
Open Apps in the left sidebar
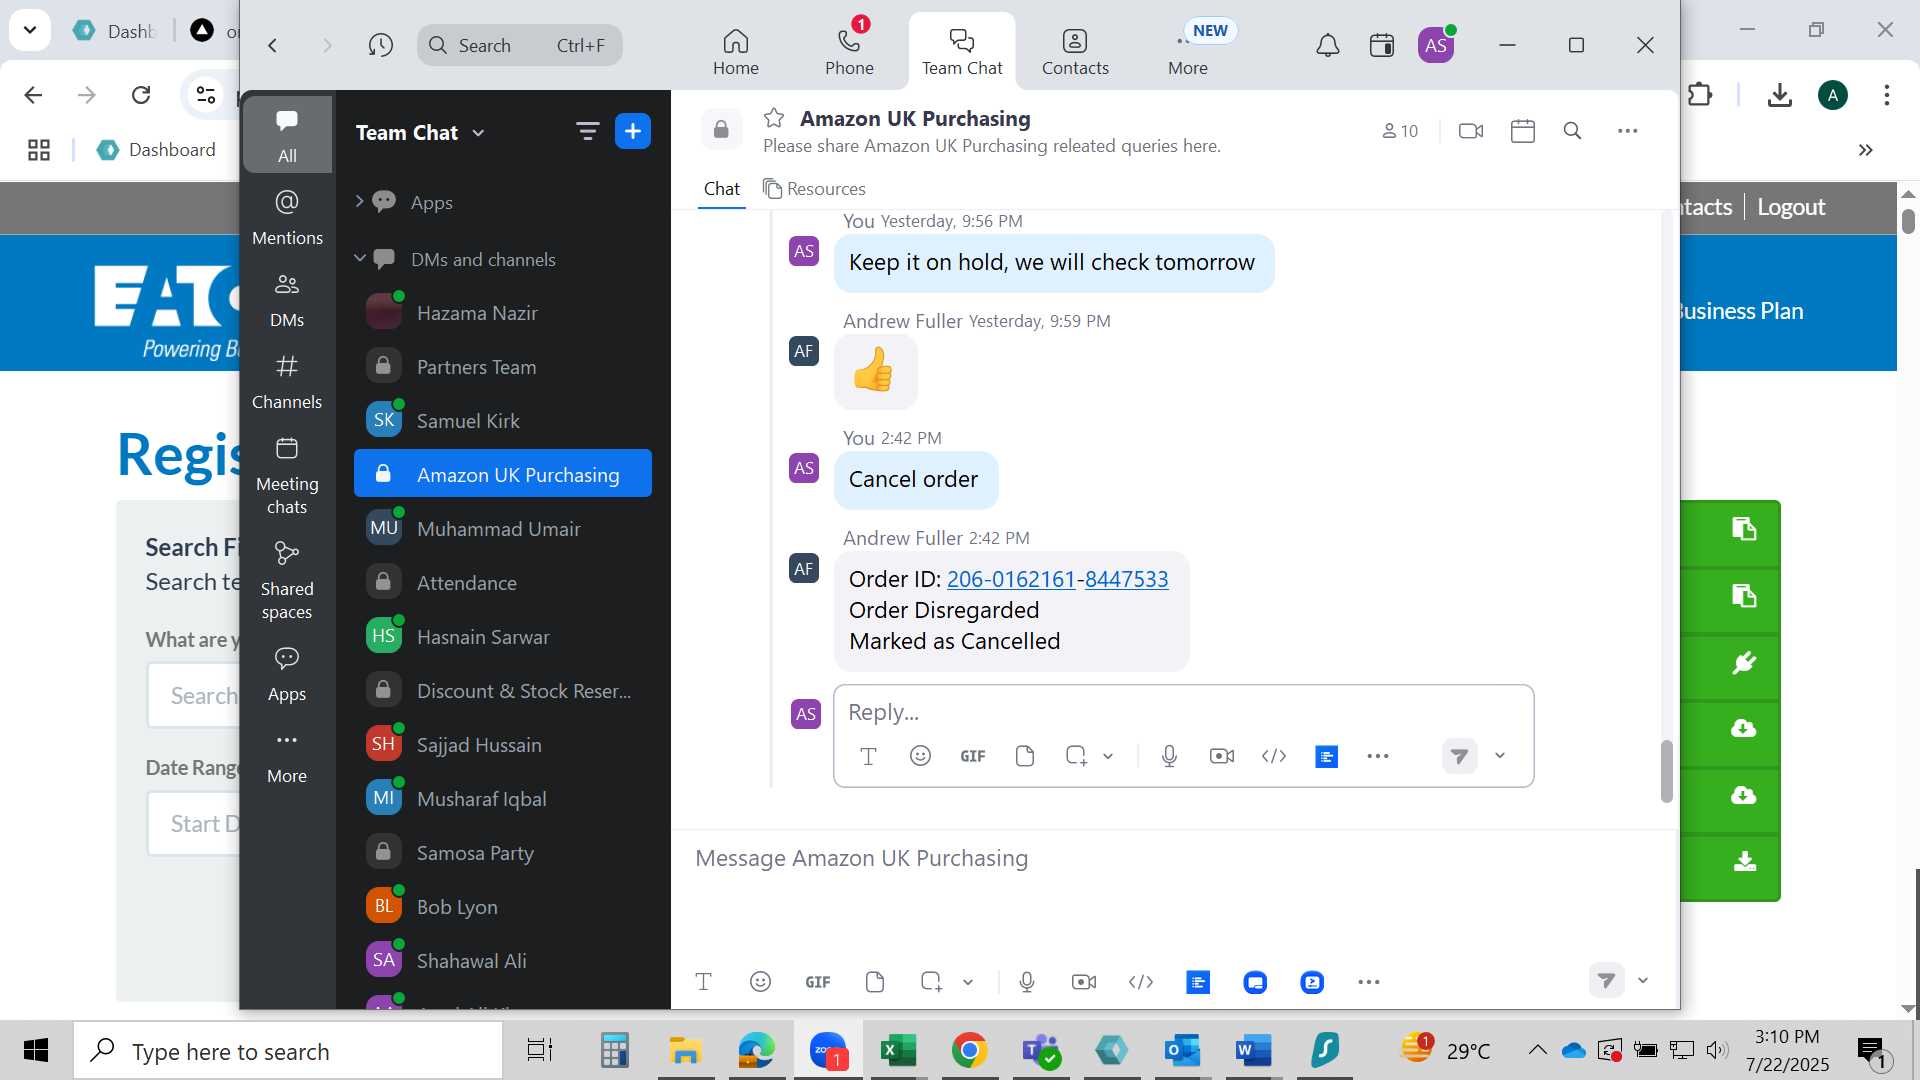(x=287, y=674)
